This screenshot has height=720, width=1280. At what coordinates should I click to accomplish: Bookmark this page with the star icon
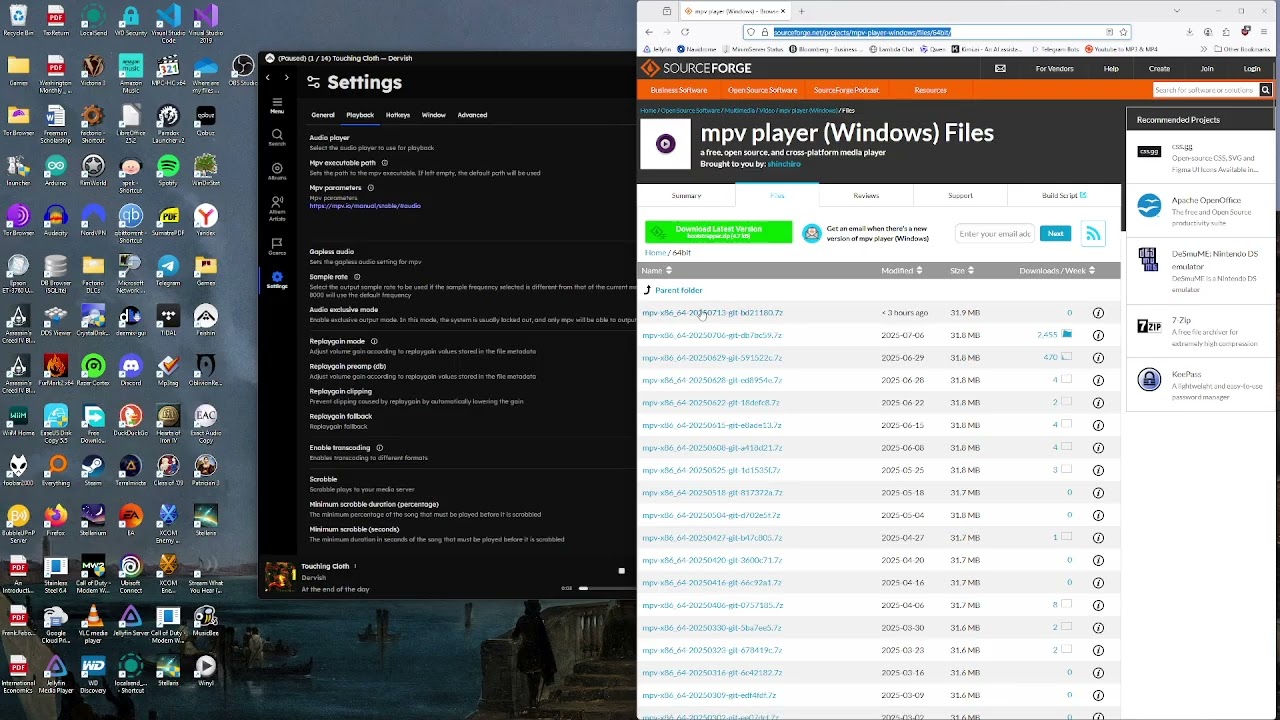pyautogui.click(x=1123, y=32)
